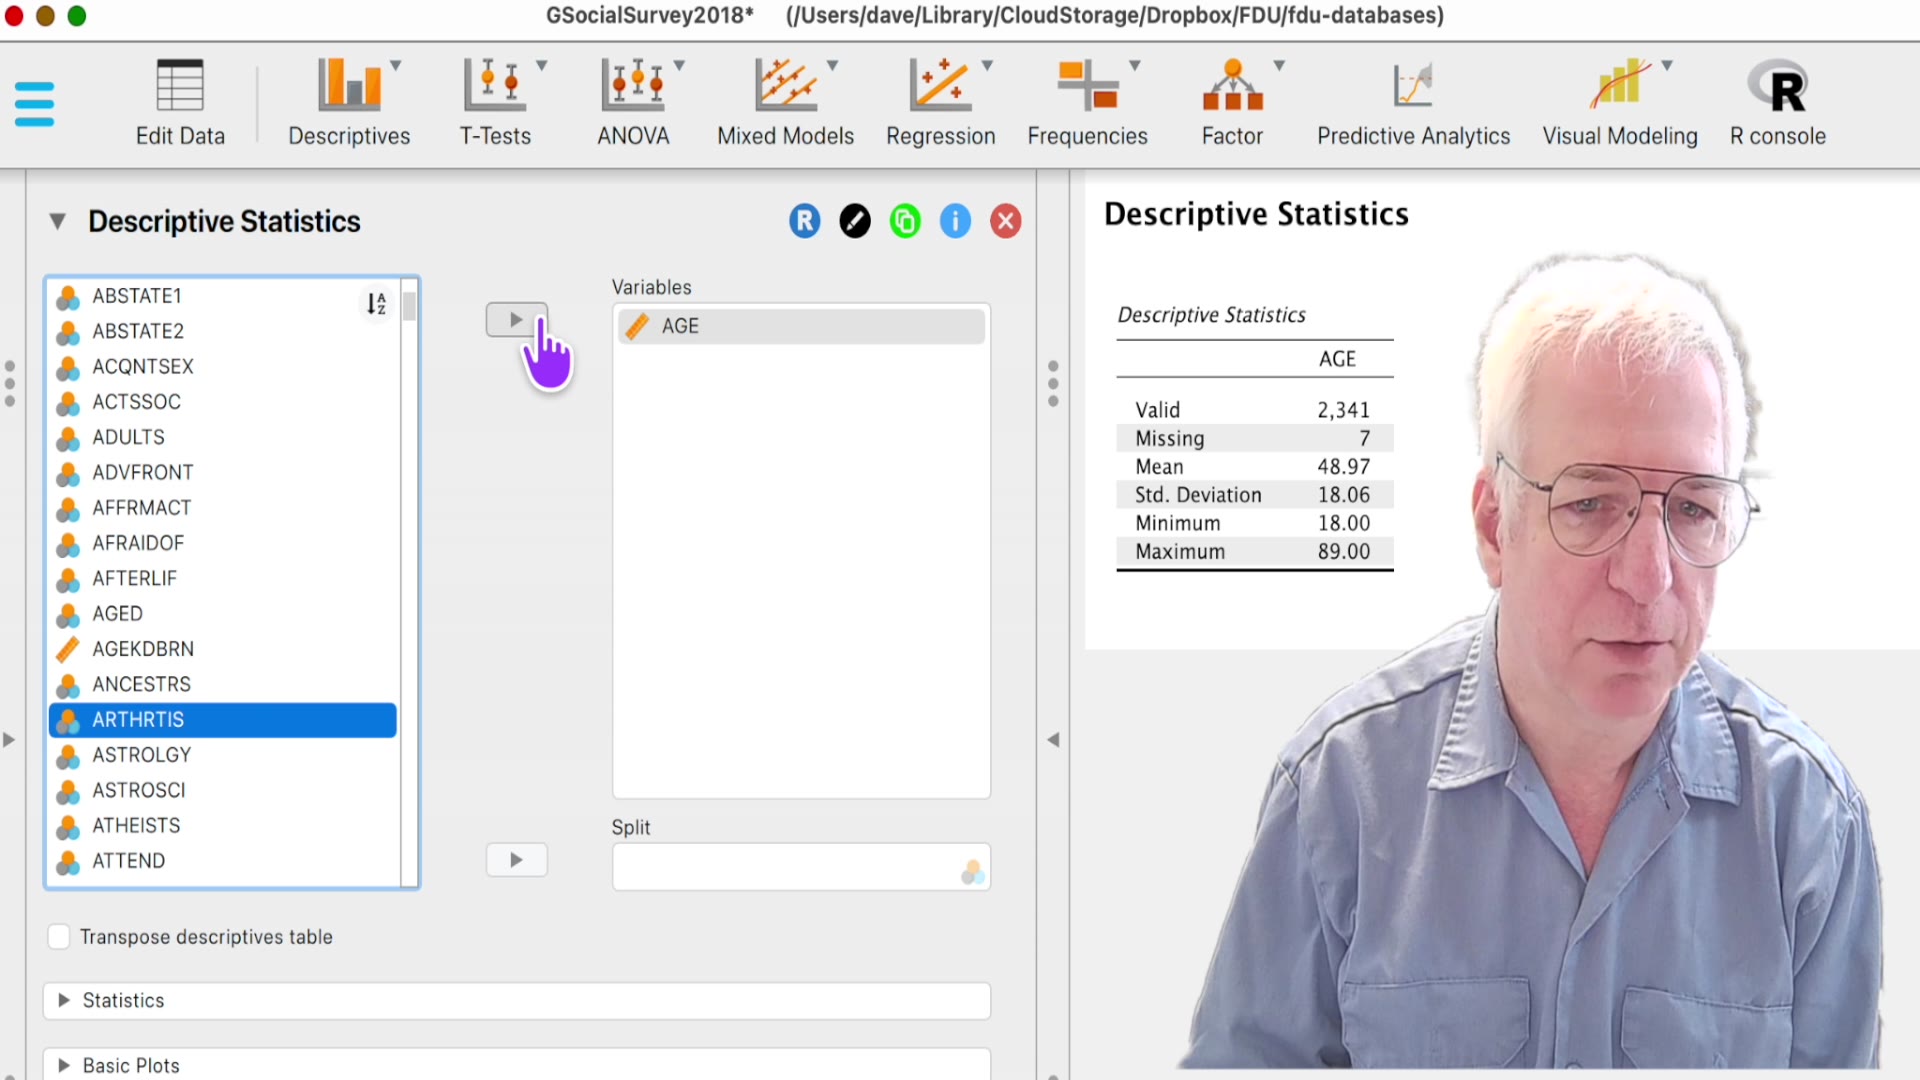Expand the Statistics section
1920x1080 pixels.
123,1001
